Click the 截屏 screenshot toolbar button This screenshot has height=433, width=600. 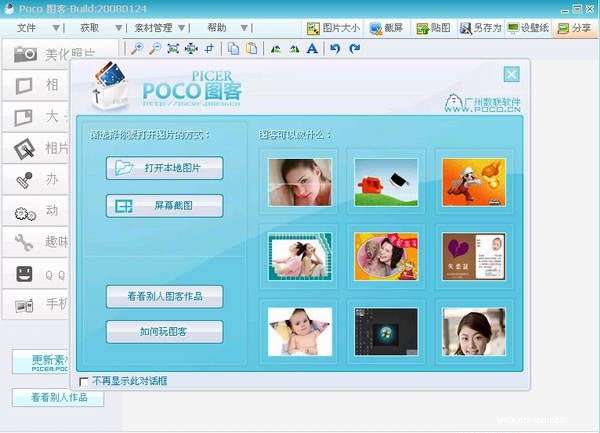[387, 28]
